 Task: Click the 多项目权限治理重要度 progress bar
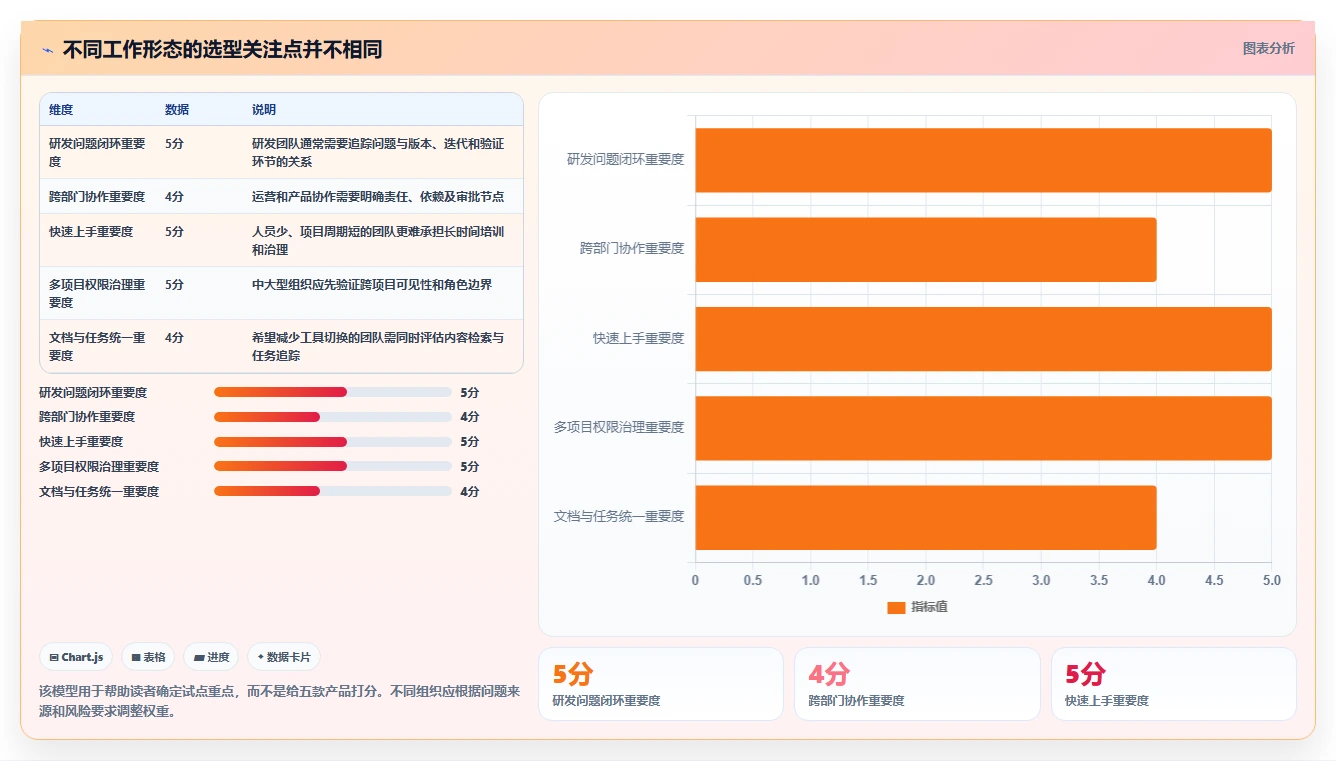point(333,466)
